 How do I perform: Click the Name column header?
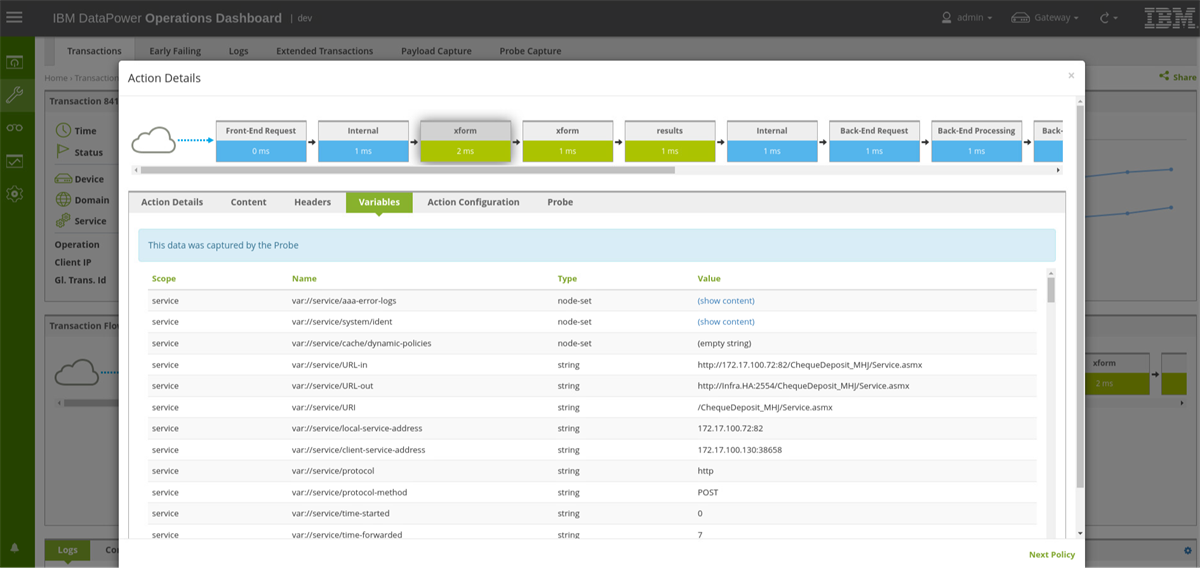point(304,279)
